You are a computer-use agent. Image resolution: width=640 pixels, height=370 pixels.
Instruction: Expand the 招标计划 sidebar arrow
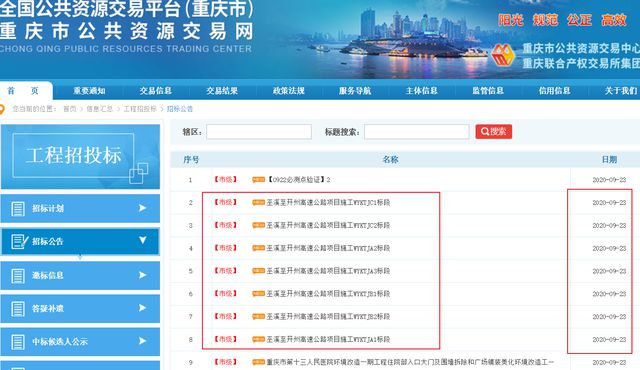[x=142, y=208]
